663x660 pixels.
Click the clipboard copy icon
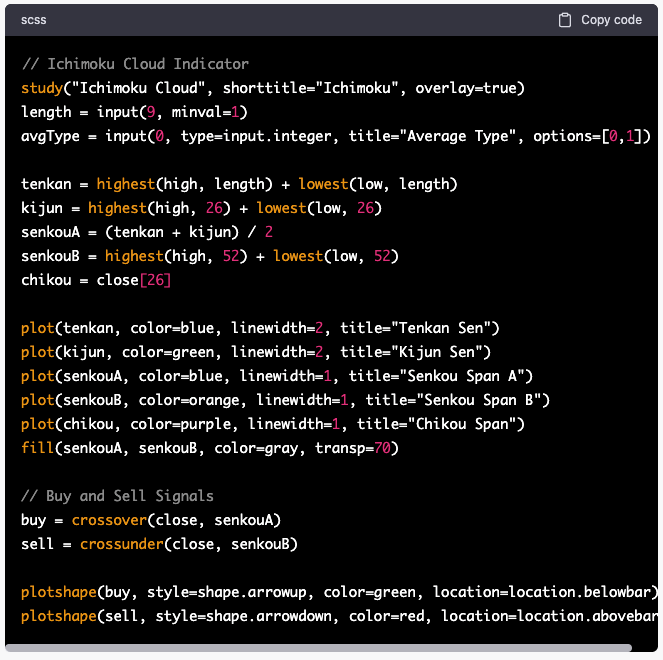[564, 20]
